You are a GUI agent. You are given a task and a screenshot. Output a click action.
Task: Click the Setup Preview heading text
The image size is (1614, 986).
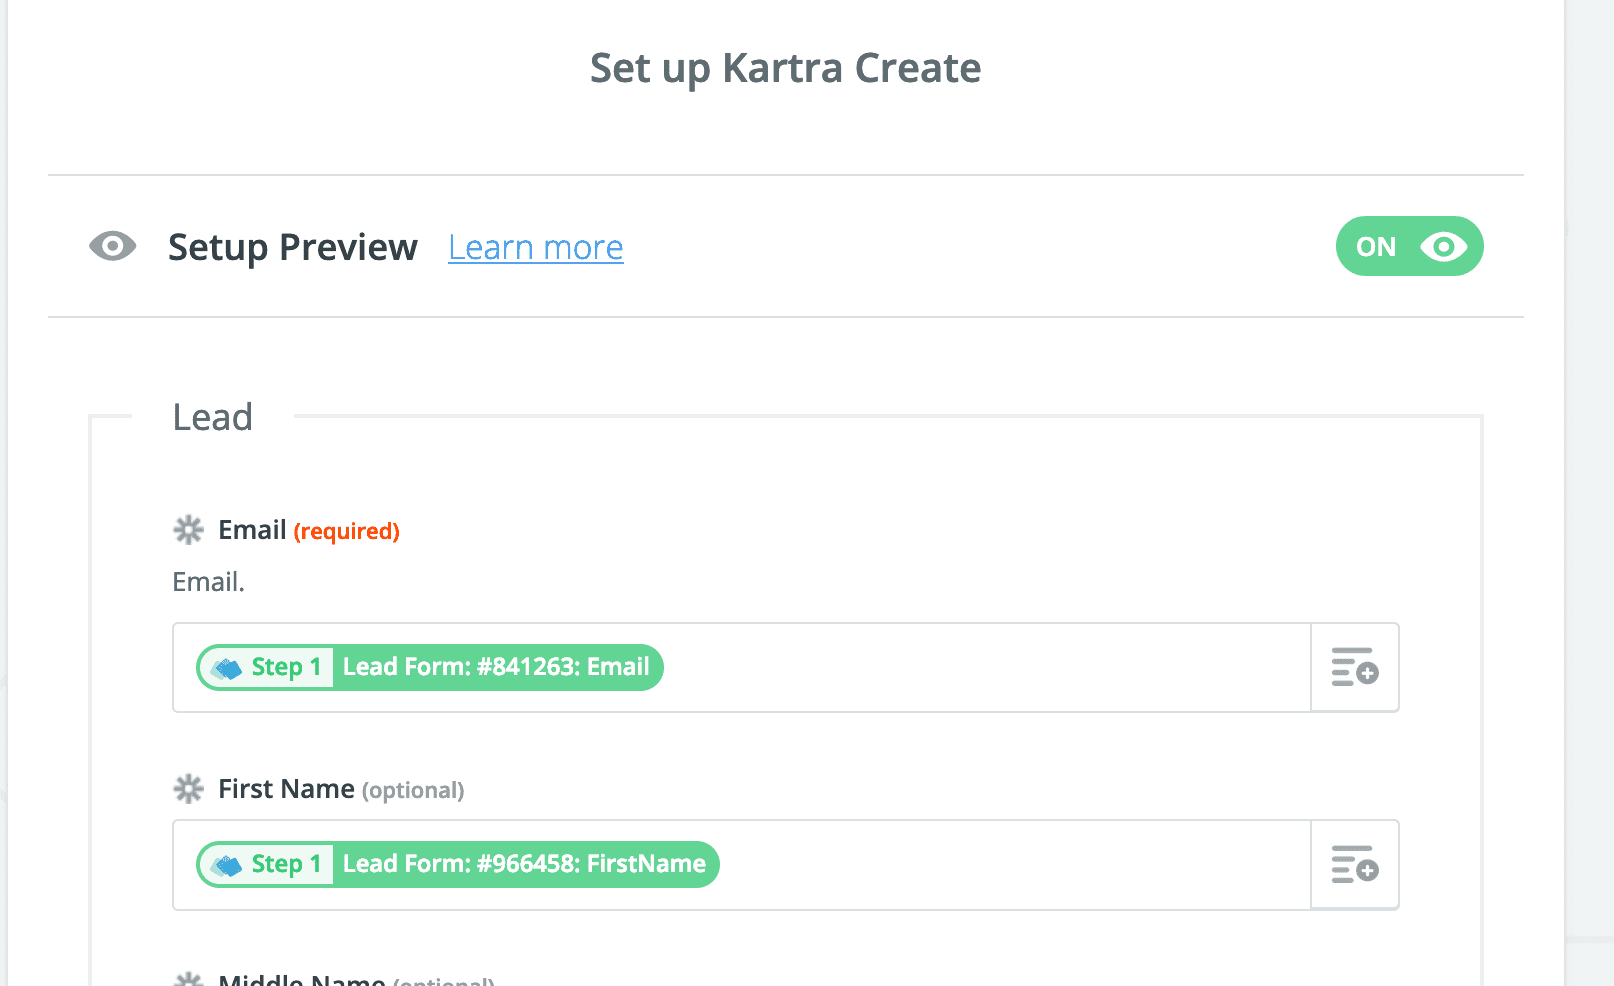292,247
